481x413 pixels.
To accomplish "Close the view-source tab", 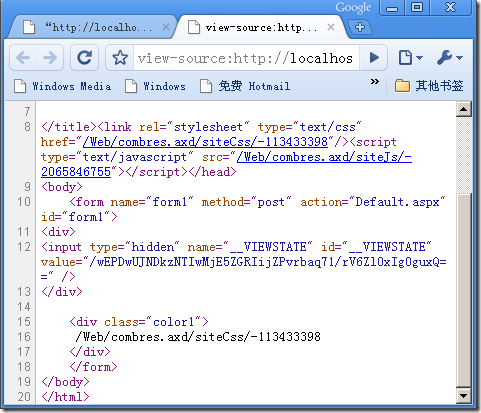I will (x=331, y=27).
